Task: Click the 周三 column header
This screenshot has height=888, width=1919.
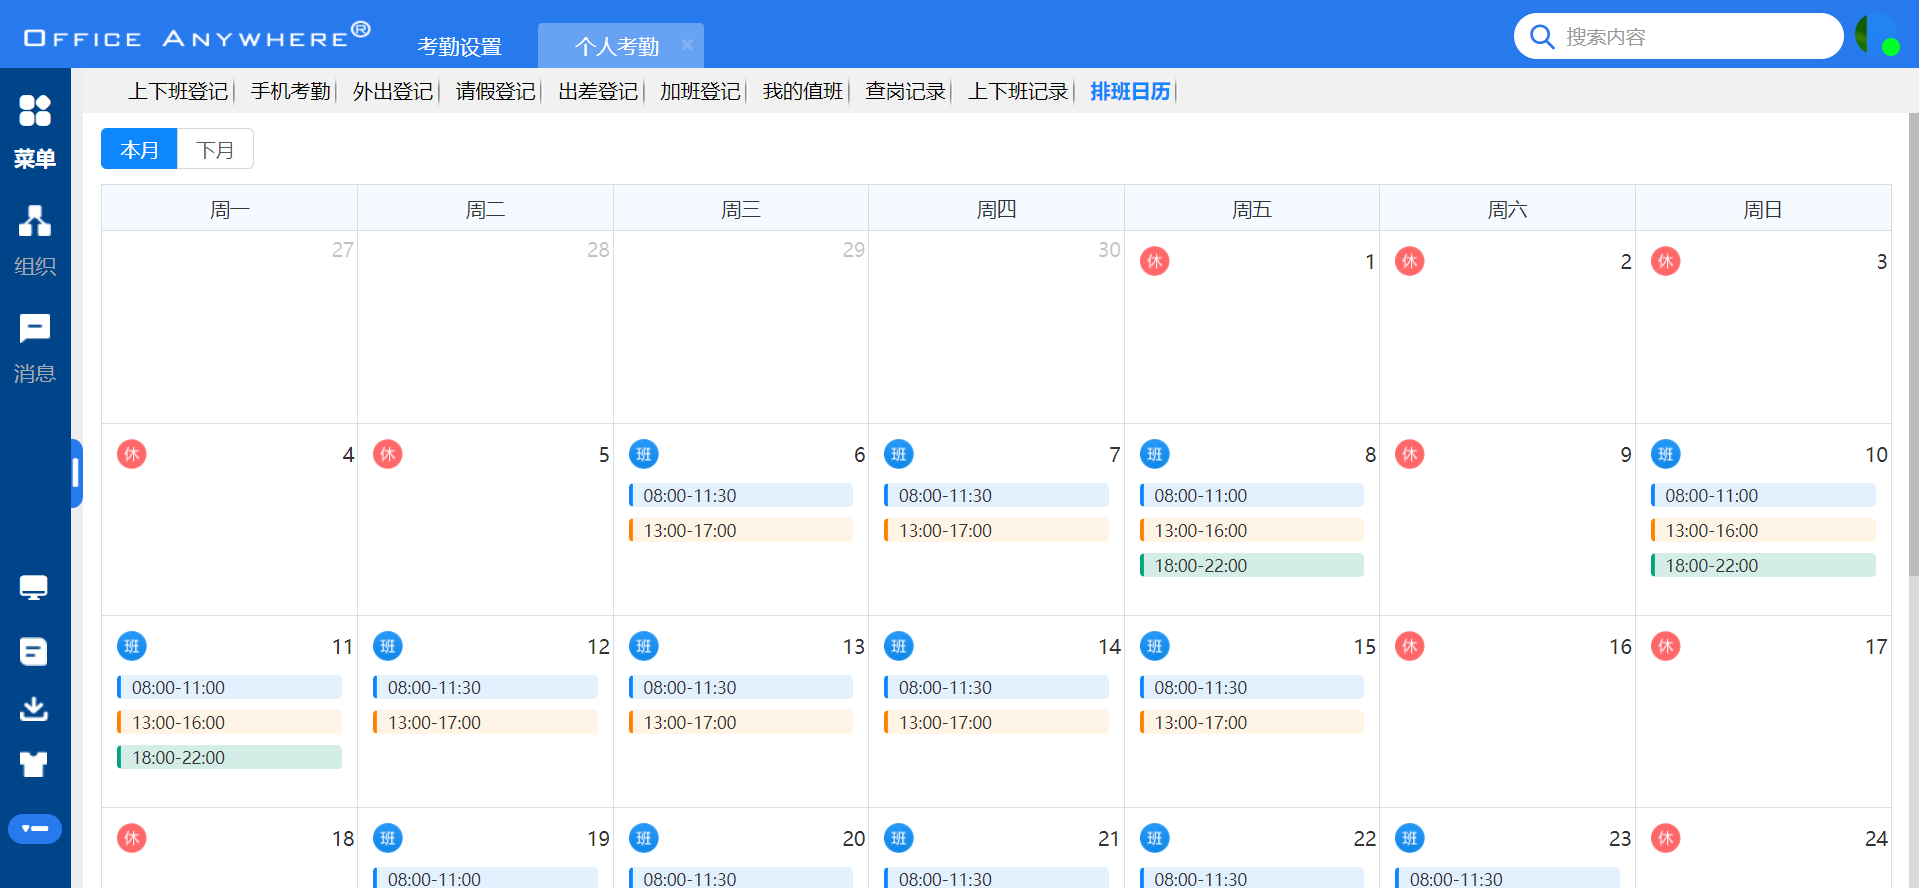Action: (741, 209)
